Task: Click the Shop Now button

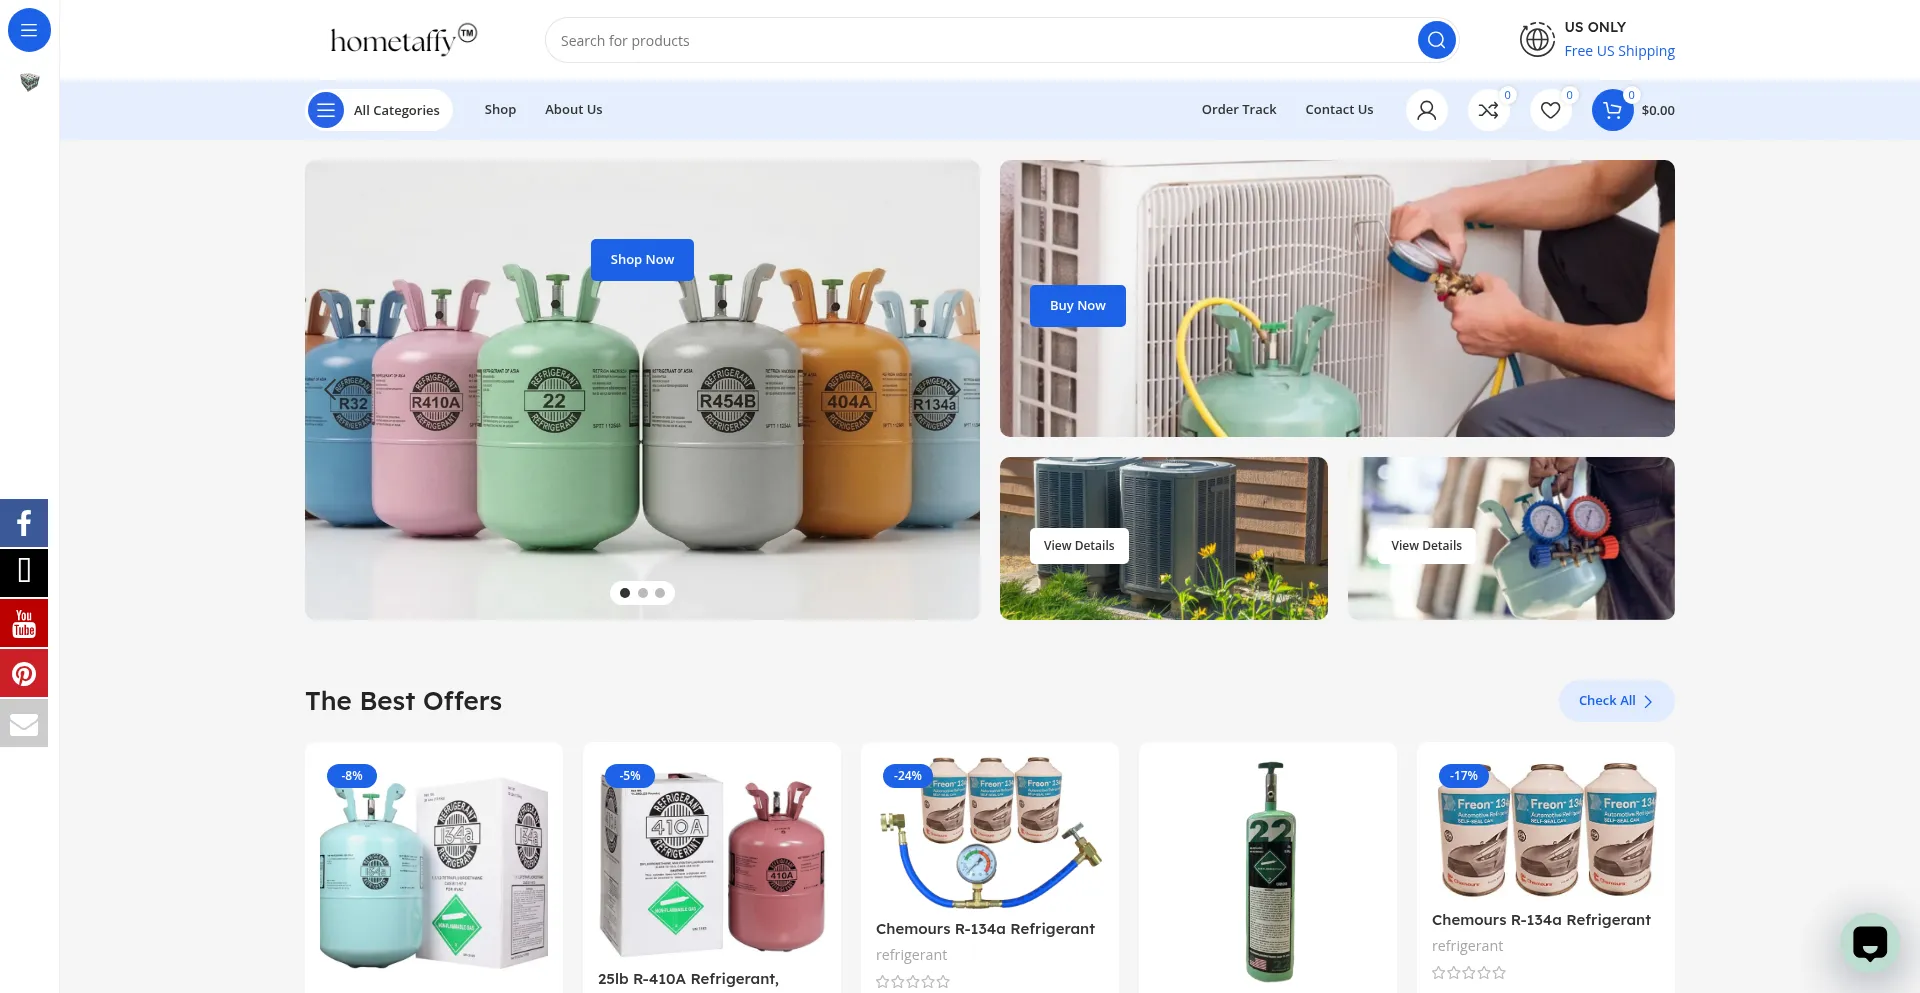Action: pos(642,260)
